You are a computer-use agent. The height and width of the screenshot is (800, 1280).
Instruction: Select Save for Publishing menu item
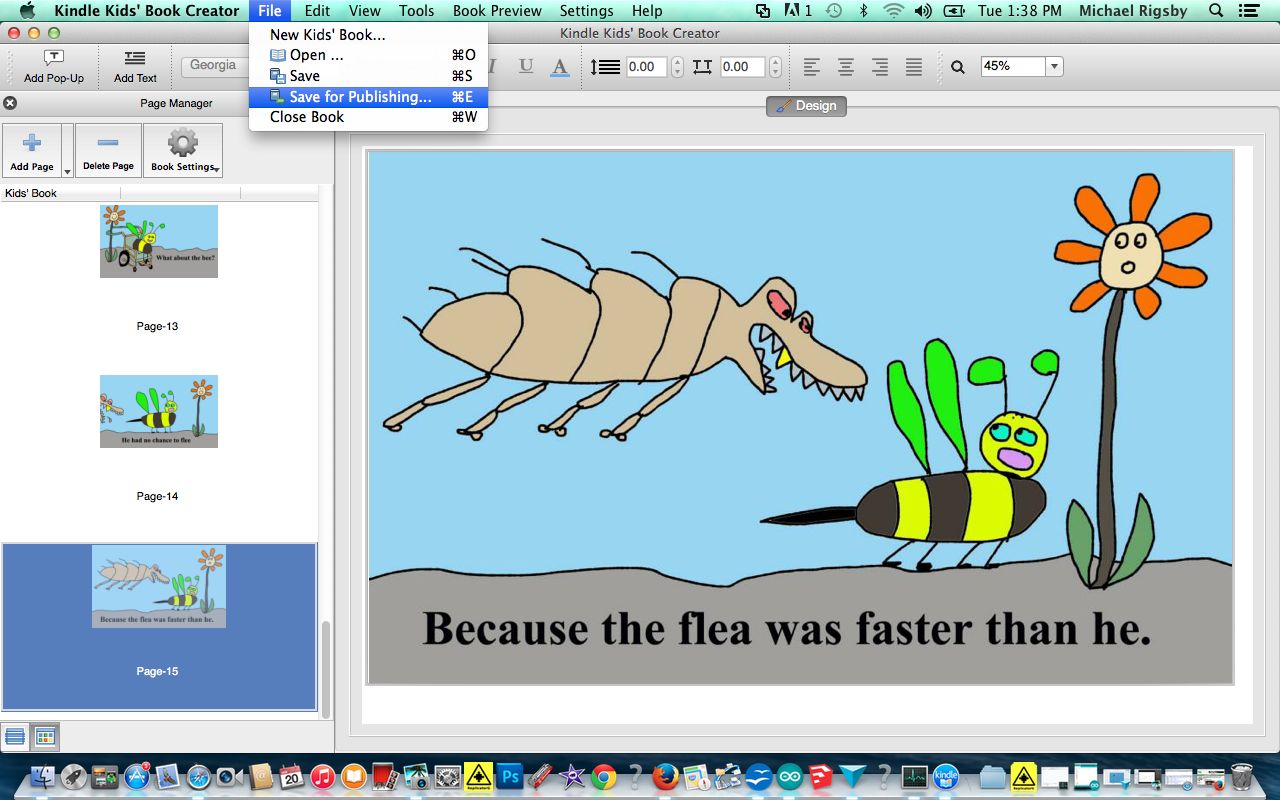(x=368, y=97)
